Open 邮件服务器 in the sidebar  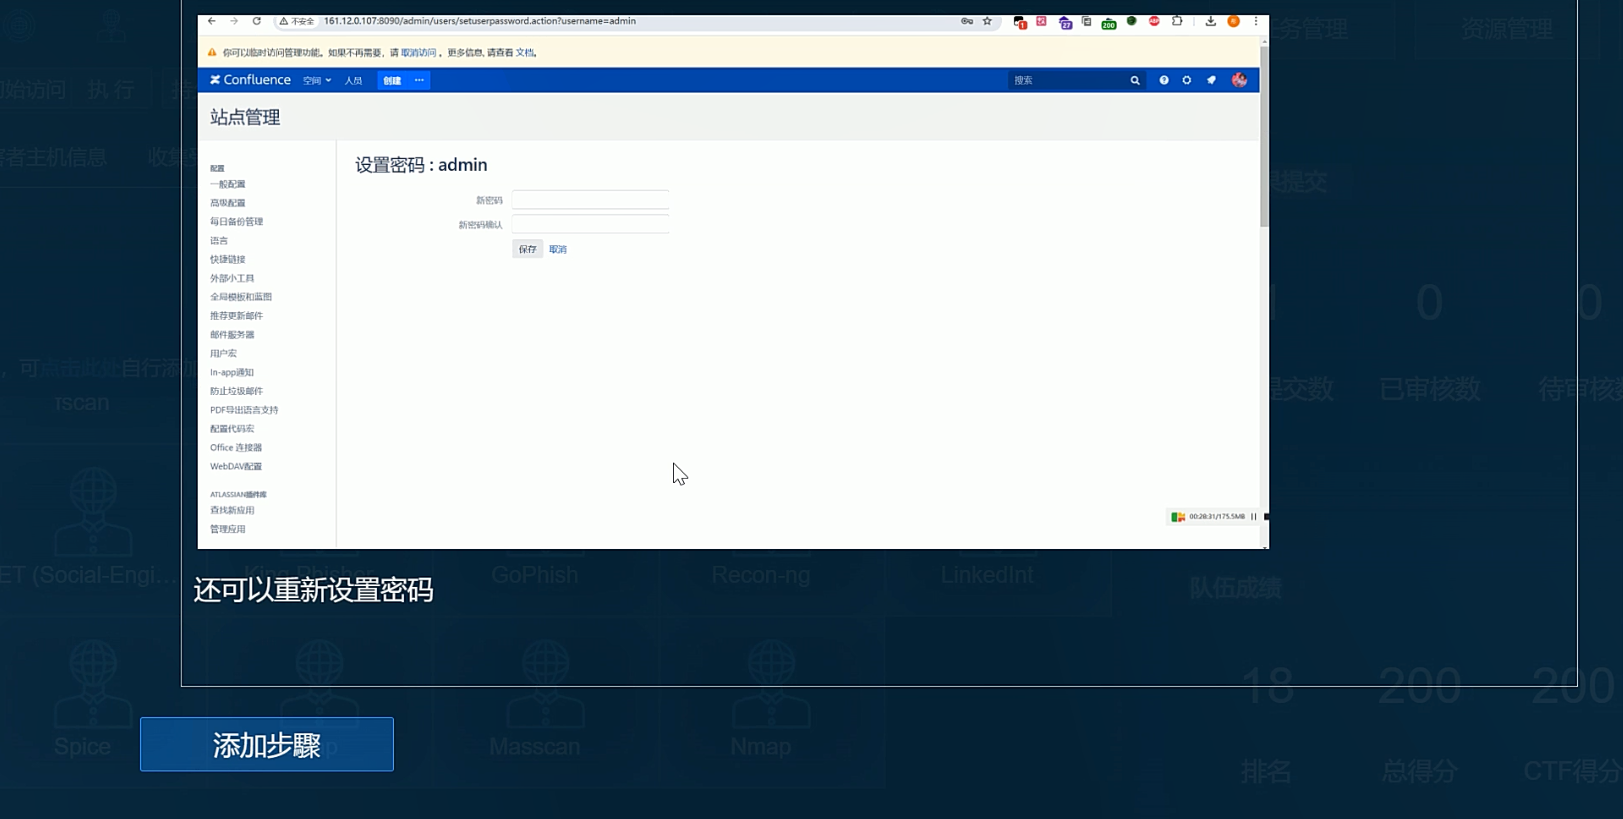[232, 335]
